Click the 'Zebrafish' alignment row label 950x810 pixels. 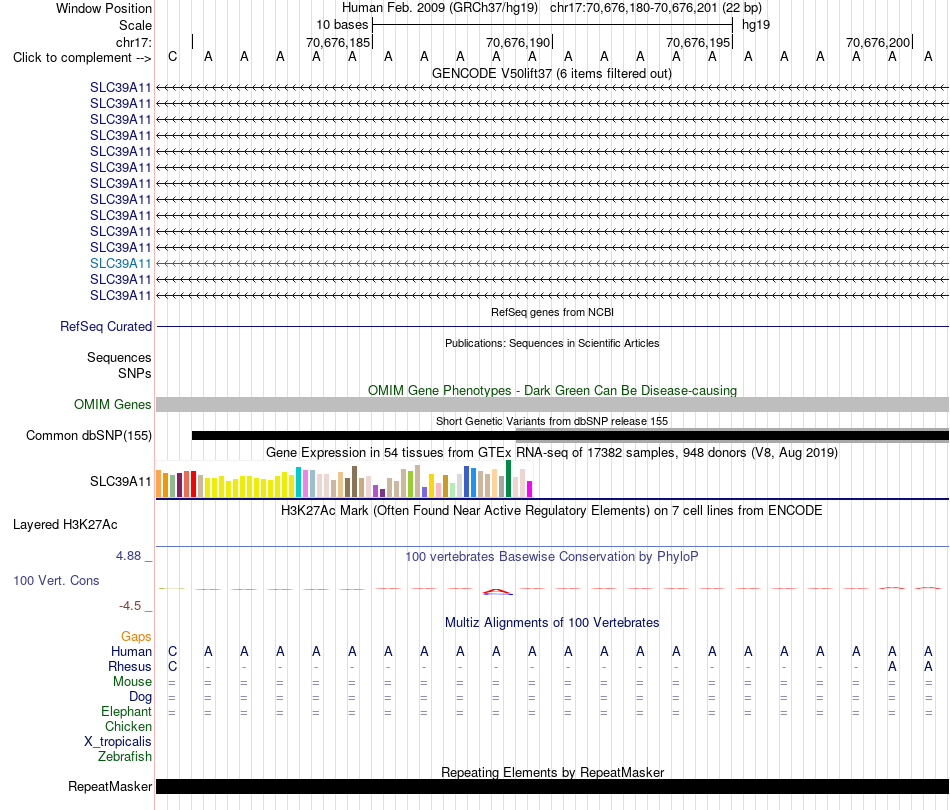125,756
